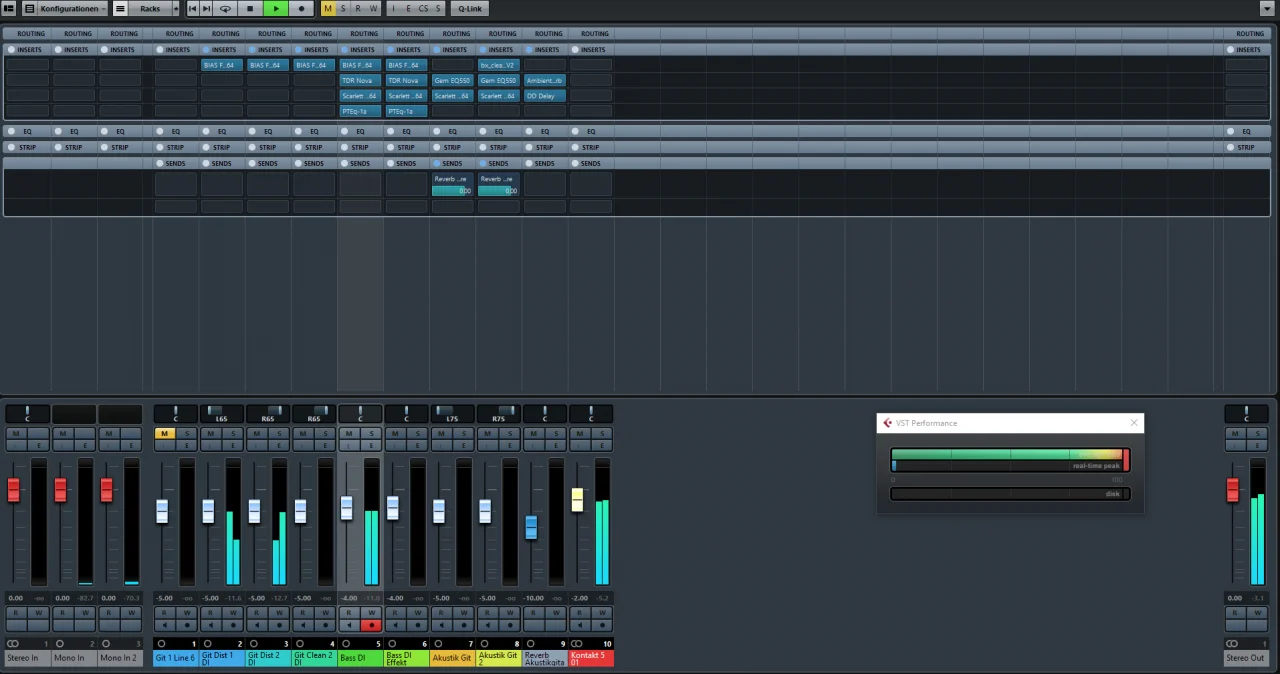Click the Record button in the transport bar
1280x674 pixels.
[301, 9]
